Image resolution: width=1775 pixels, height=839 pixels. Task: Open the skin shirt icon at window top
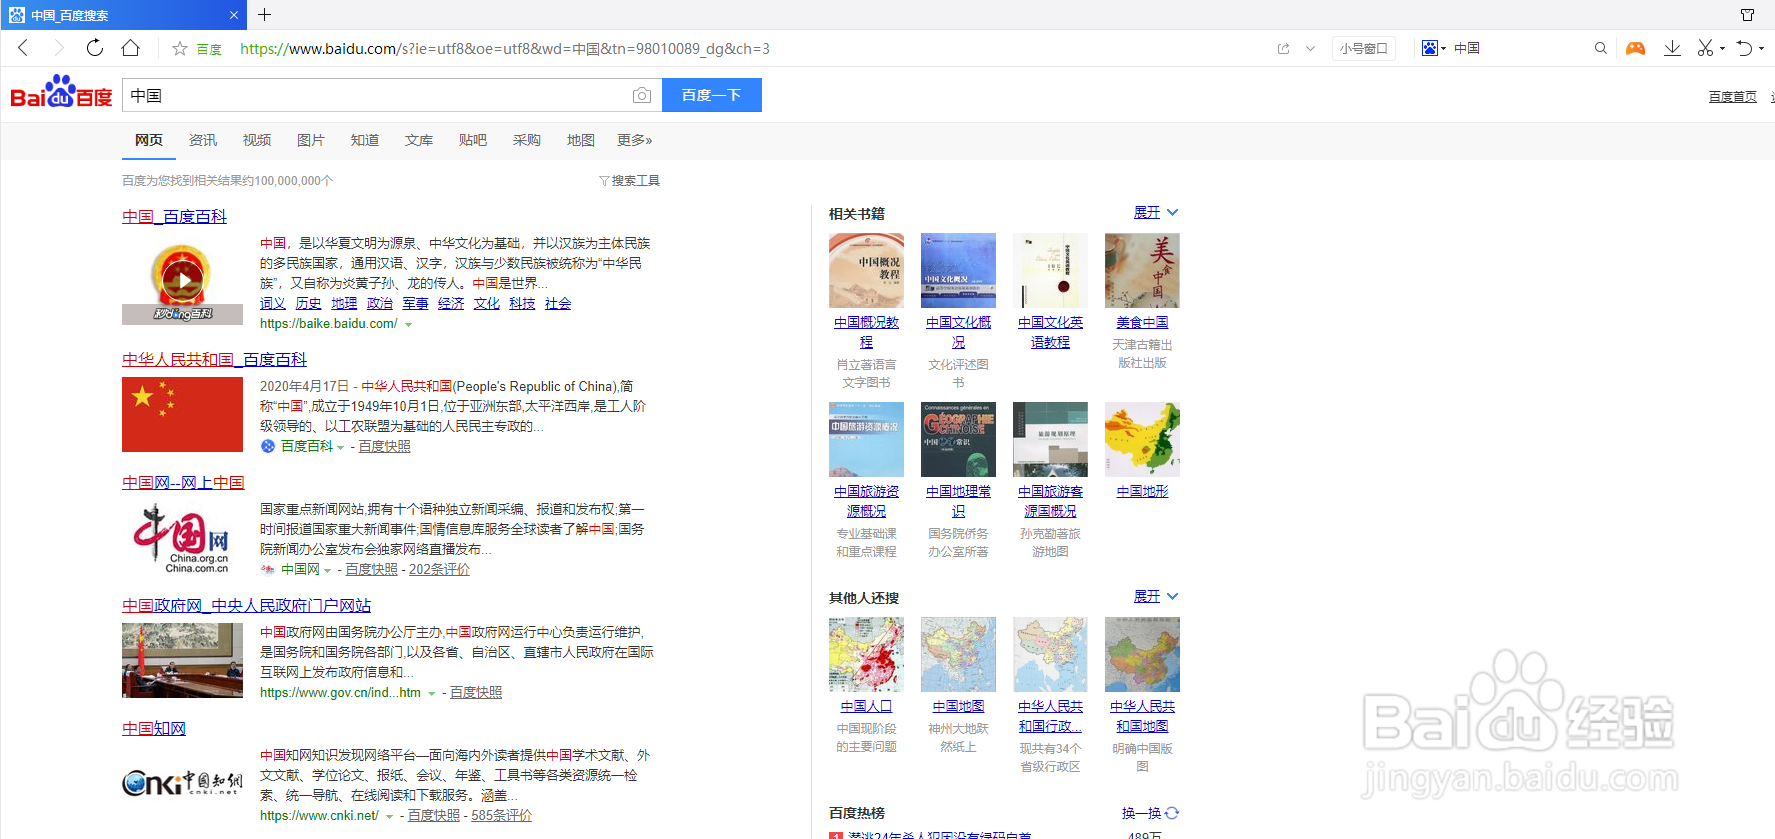click(x=1747, y=15)
